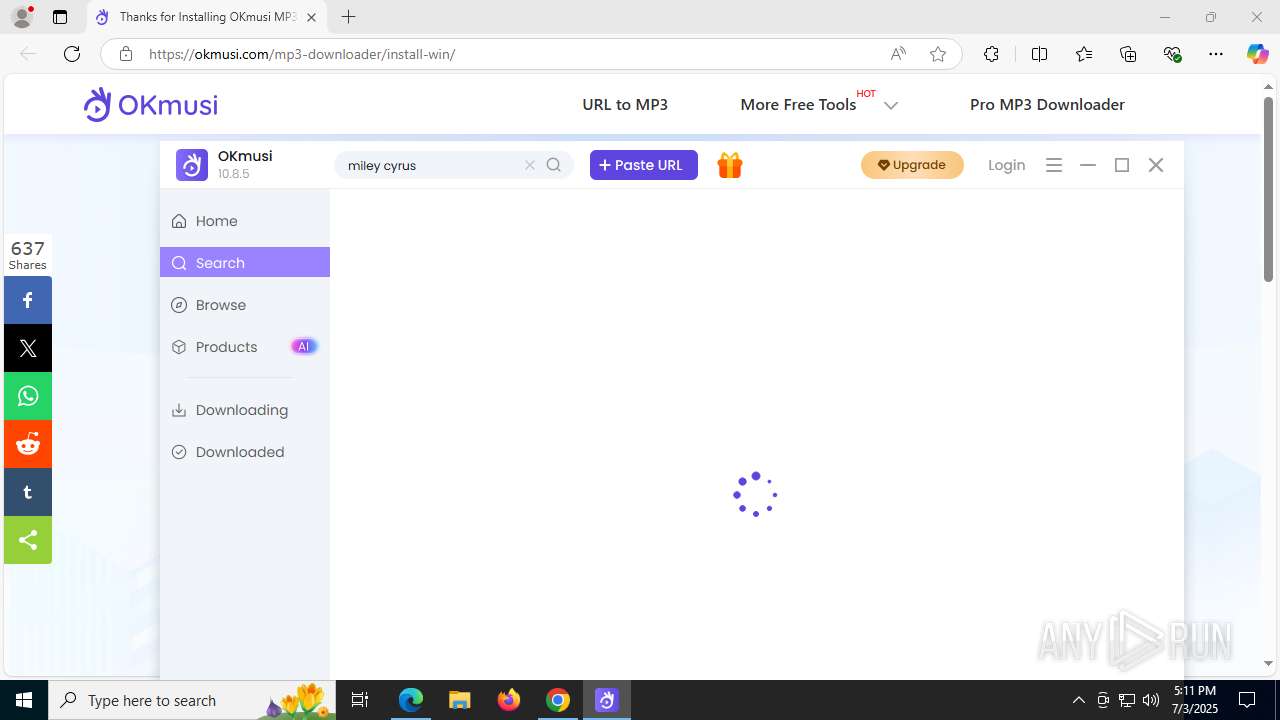
Task: Share on X (Twitter)
Action: coord(28,348)
